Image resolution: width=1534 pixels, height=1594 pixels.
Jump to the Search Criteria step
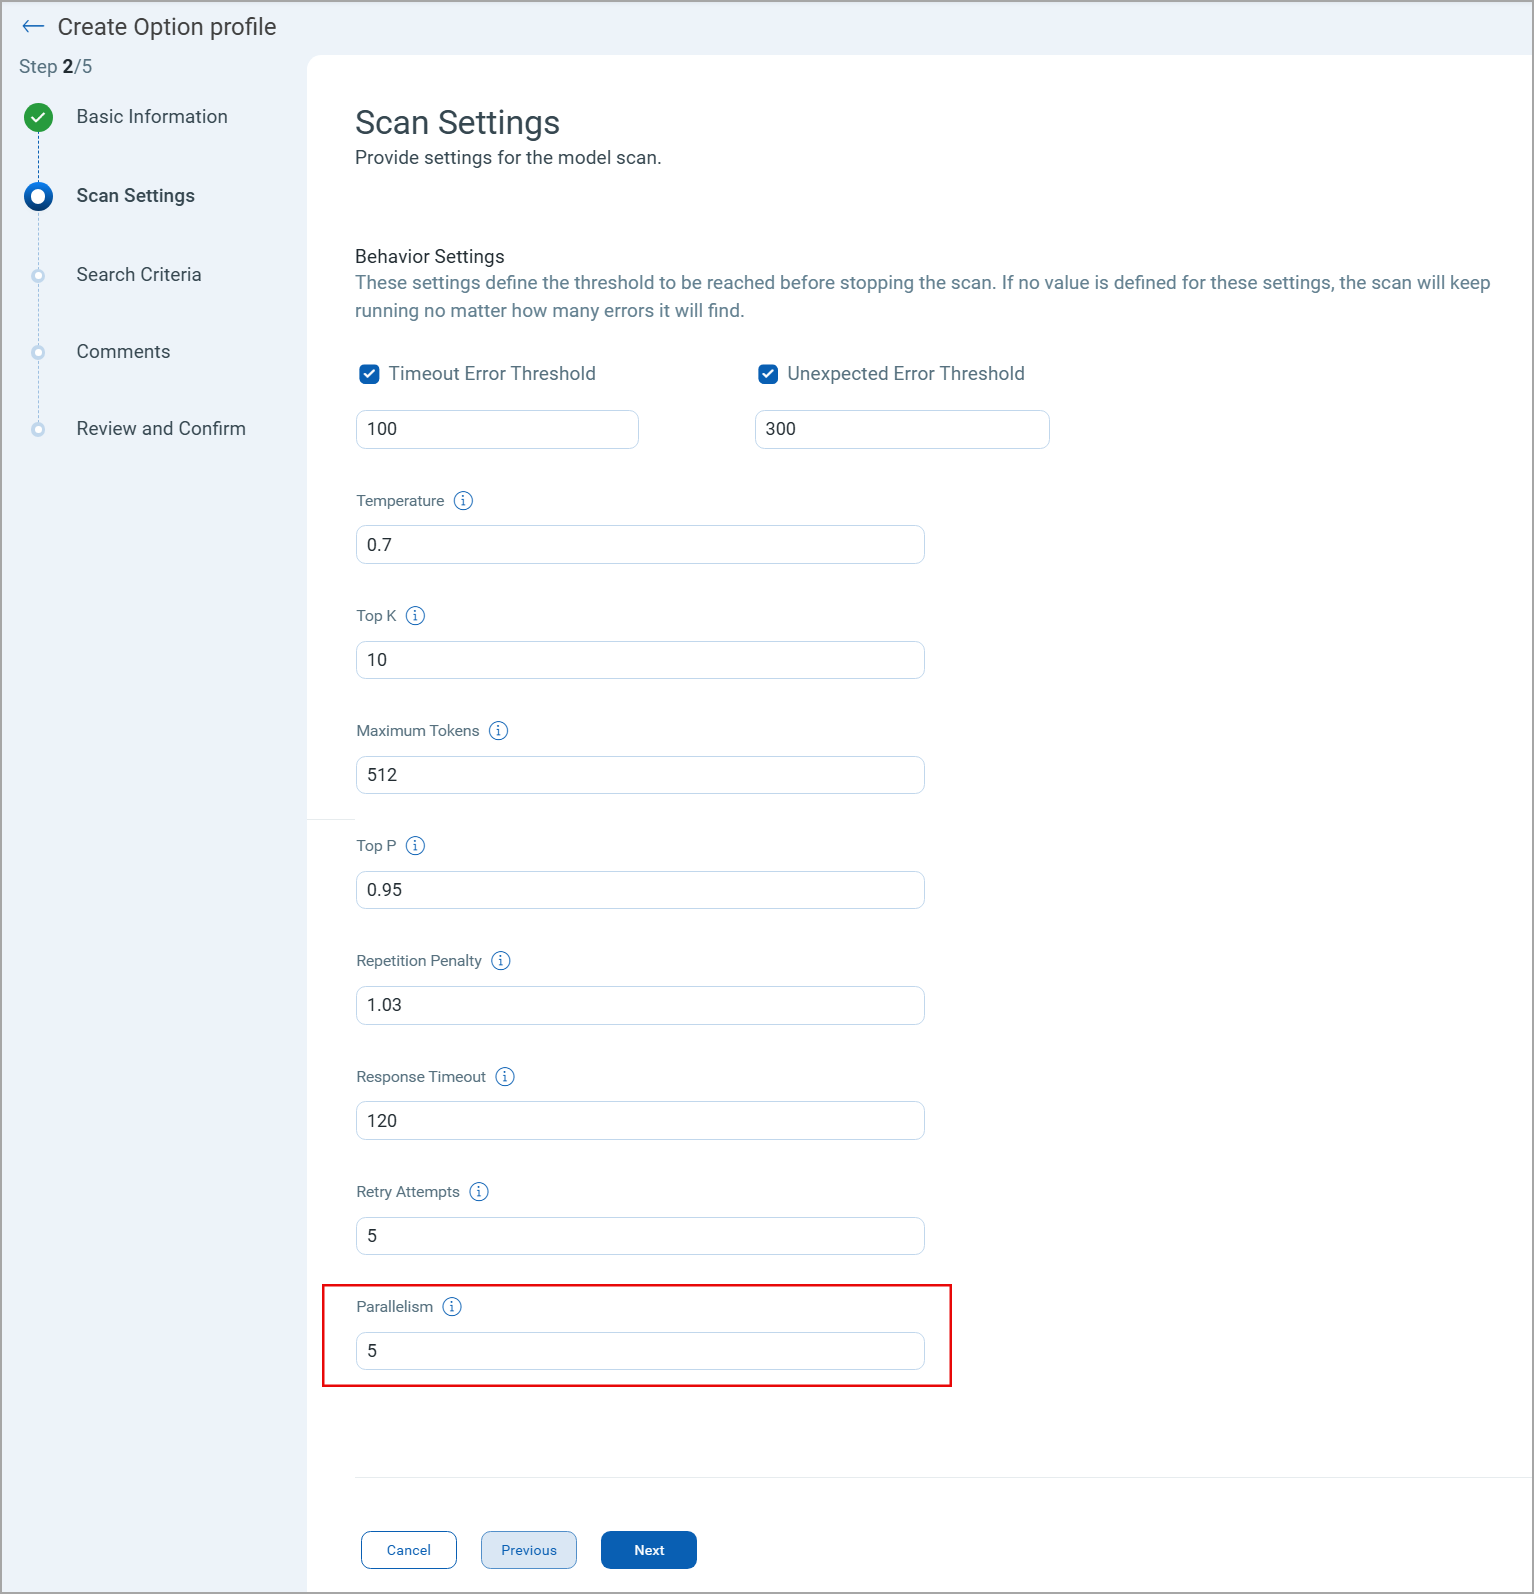click(139, 275)
